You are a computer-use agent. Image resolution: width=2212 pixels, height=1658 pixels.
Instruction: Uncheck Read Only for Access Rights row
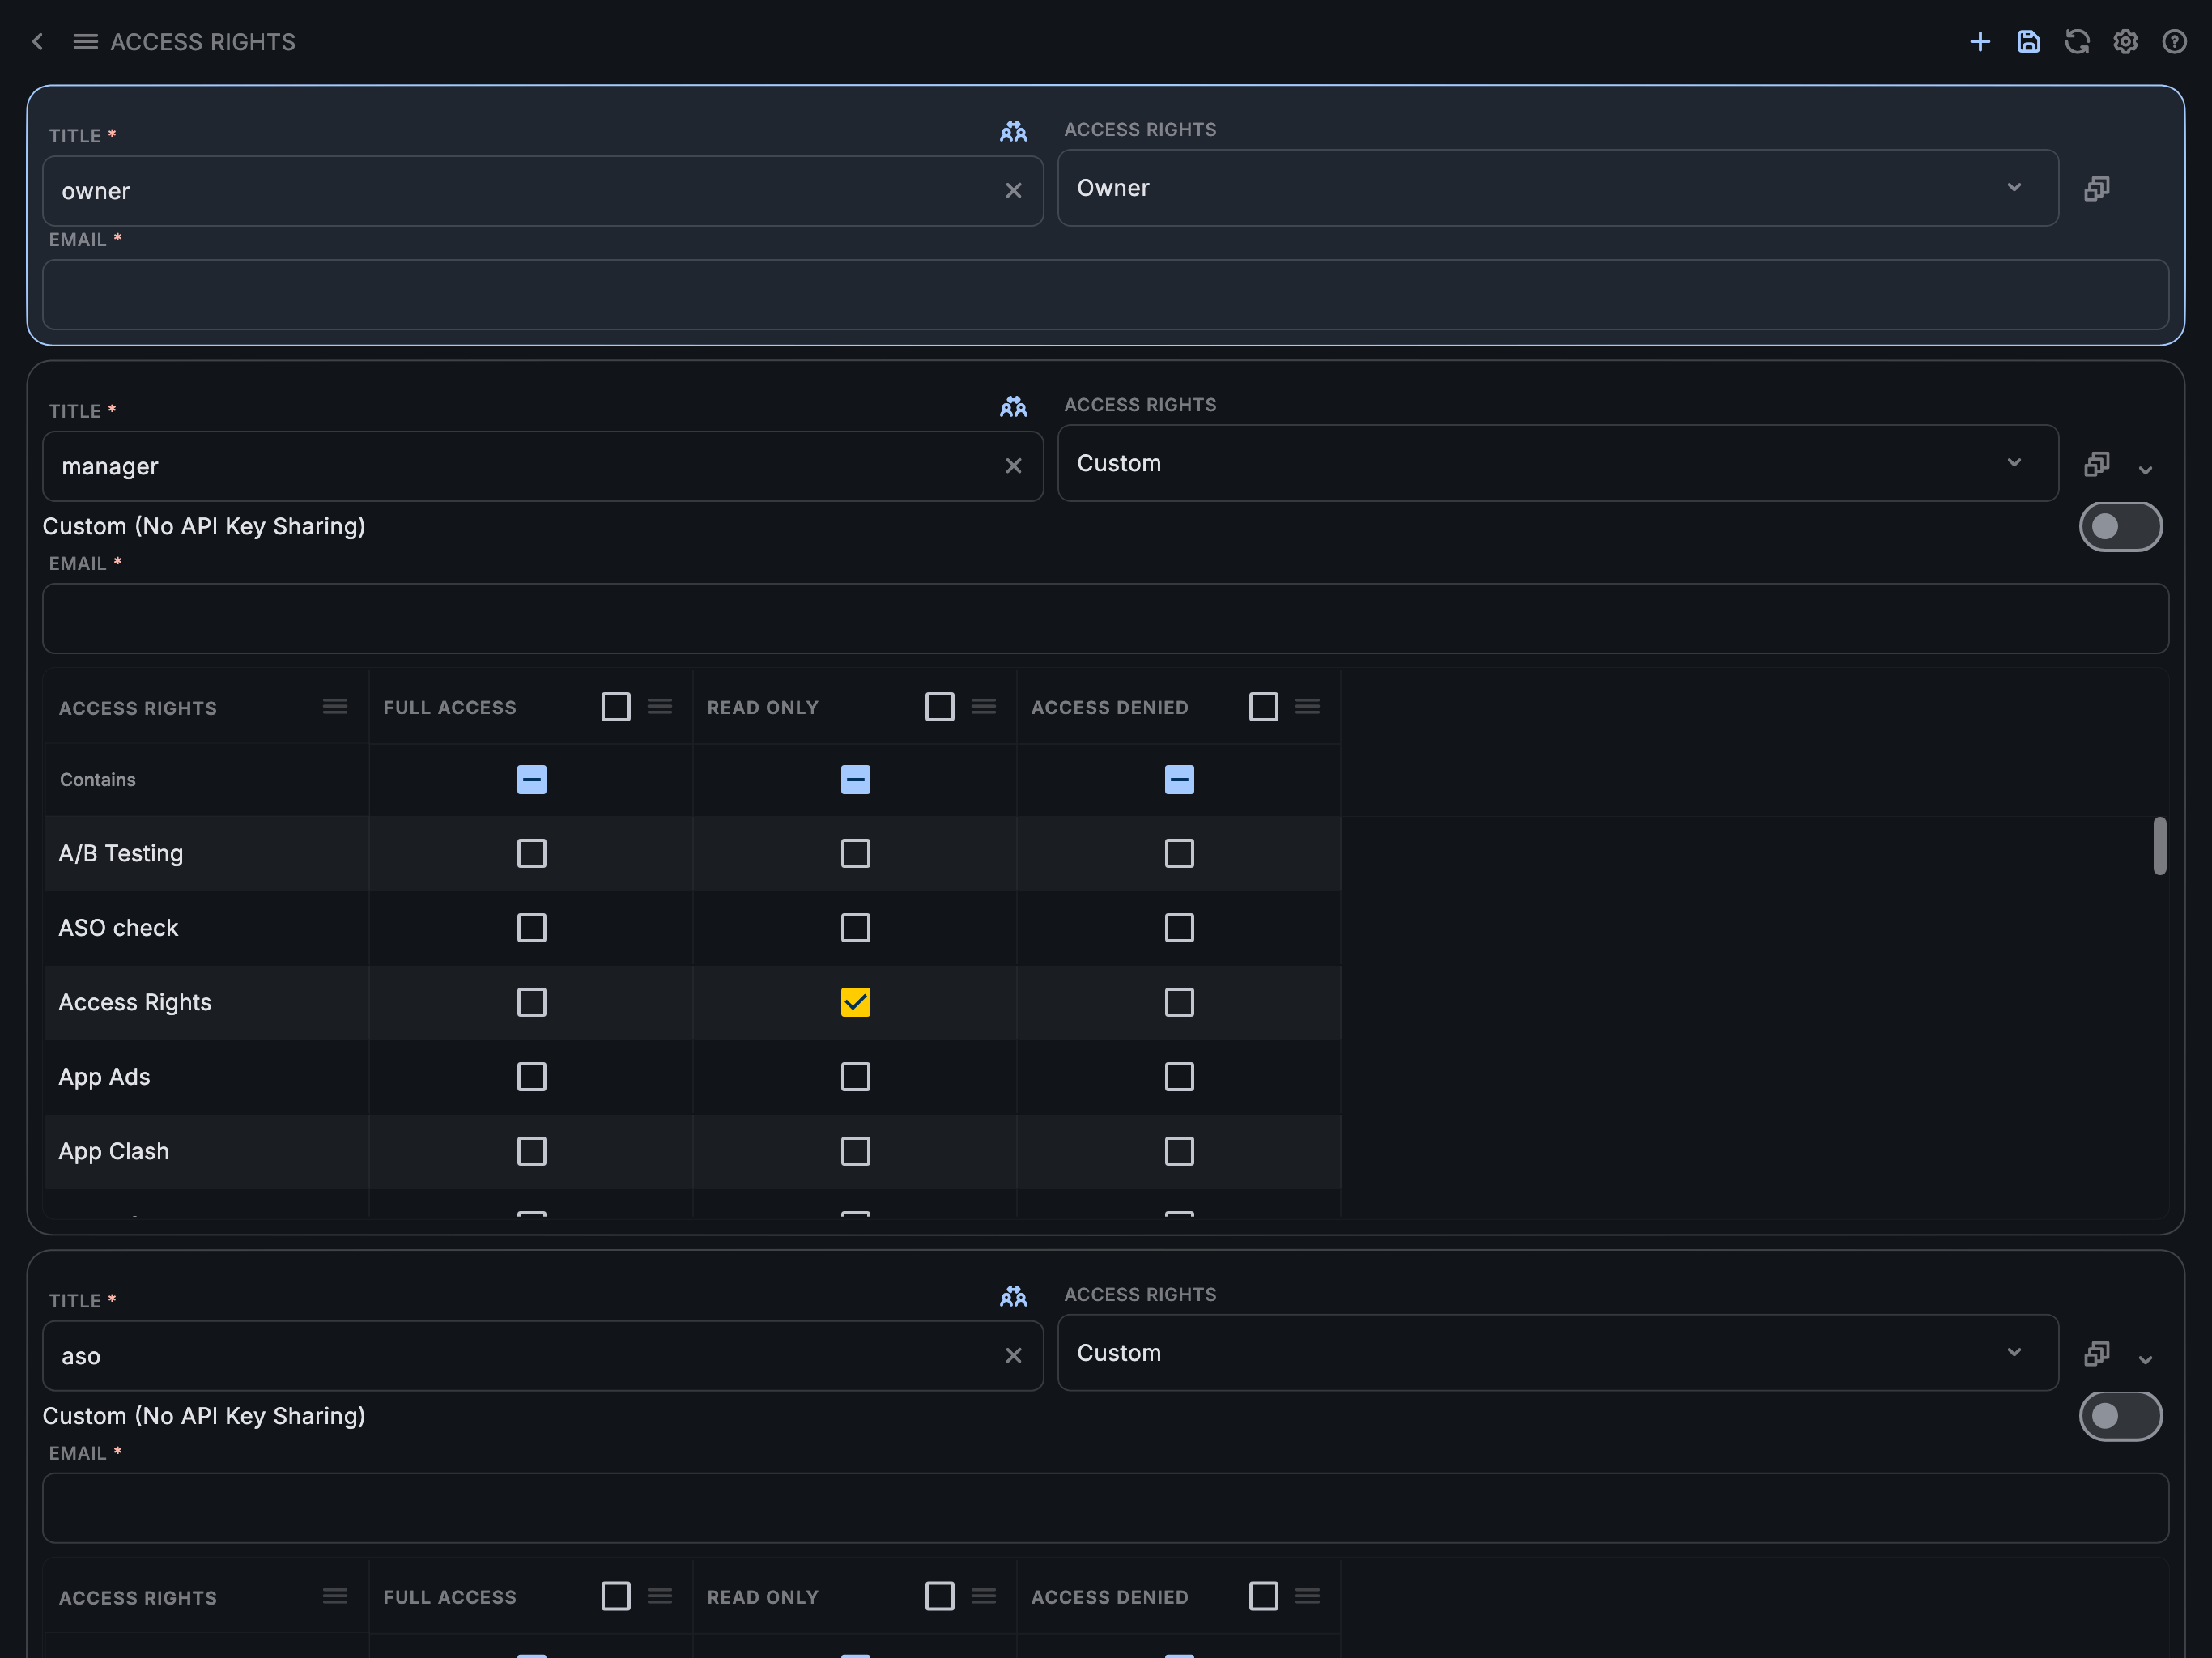tap(855, 1002)
